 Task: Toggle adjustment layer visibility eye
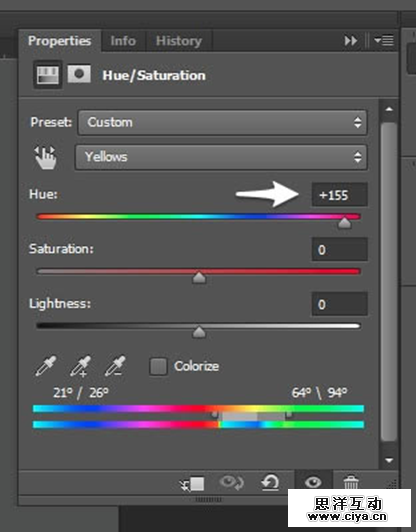[x=313, y=482]
